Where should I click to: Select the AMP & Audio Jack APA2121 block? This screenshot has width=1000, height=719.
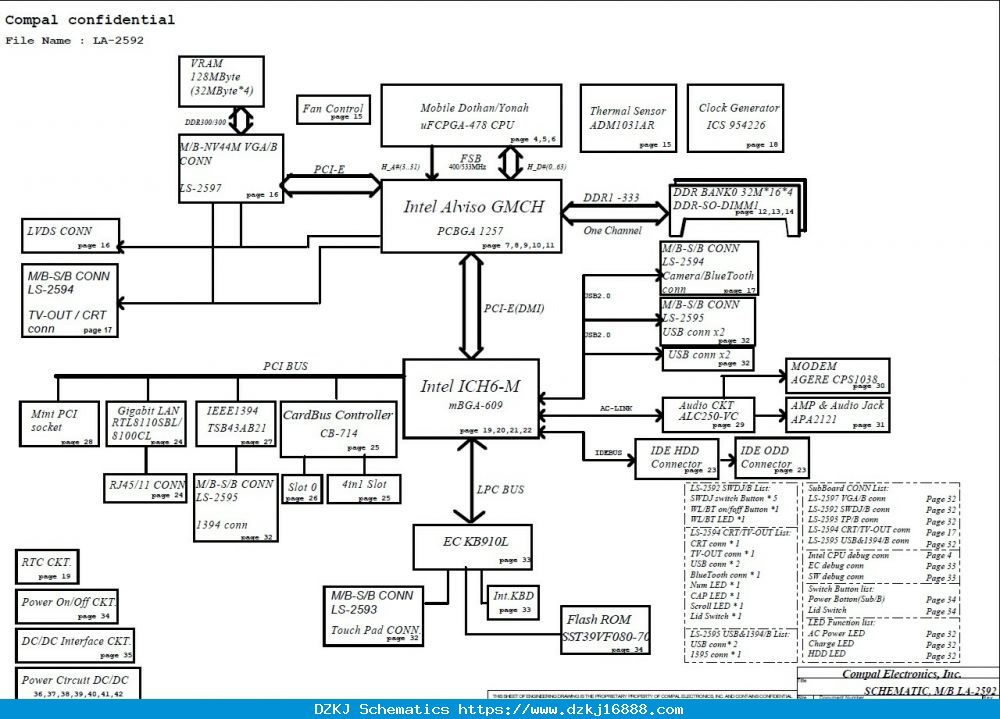tap(837, 415)
